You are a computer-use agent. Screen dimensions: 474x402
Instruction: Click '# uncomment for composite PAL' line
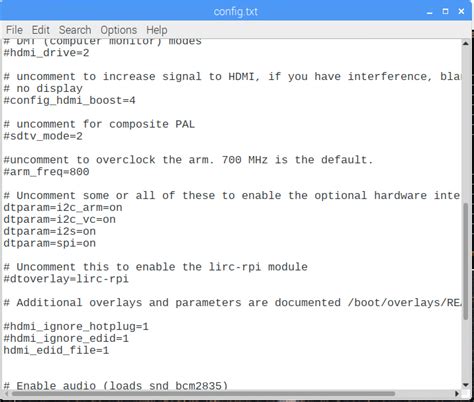[x=99, y=124]
